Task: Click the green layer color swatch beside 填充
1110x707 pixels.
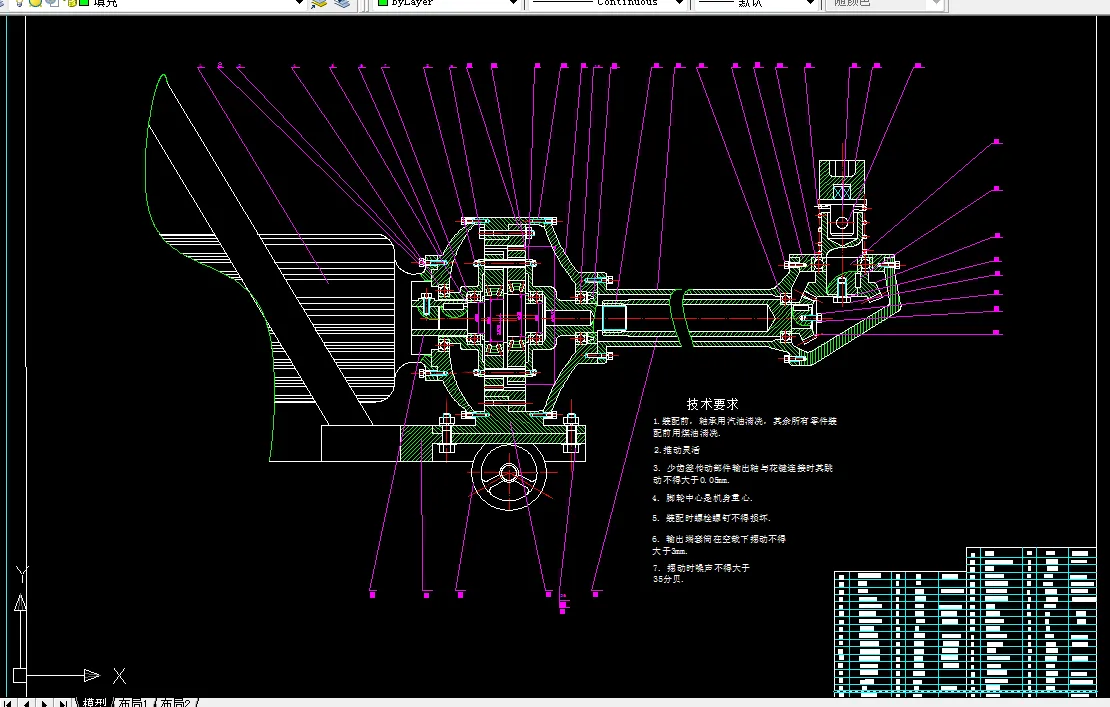Action: click(x=84, y=2)
